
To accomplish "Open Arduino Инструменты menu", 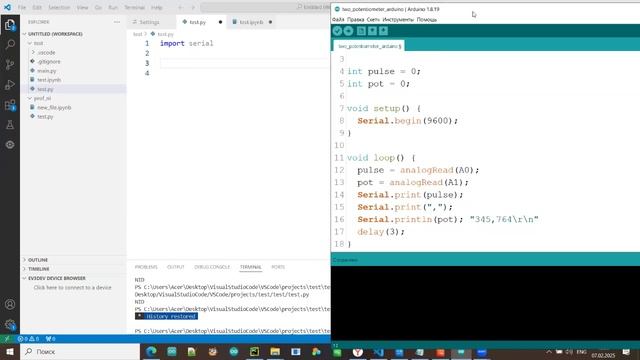I will pyautogui.click(x=398, y=20).
